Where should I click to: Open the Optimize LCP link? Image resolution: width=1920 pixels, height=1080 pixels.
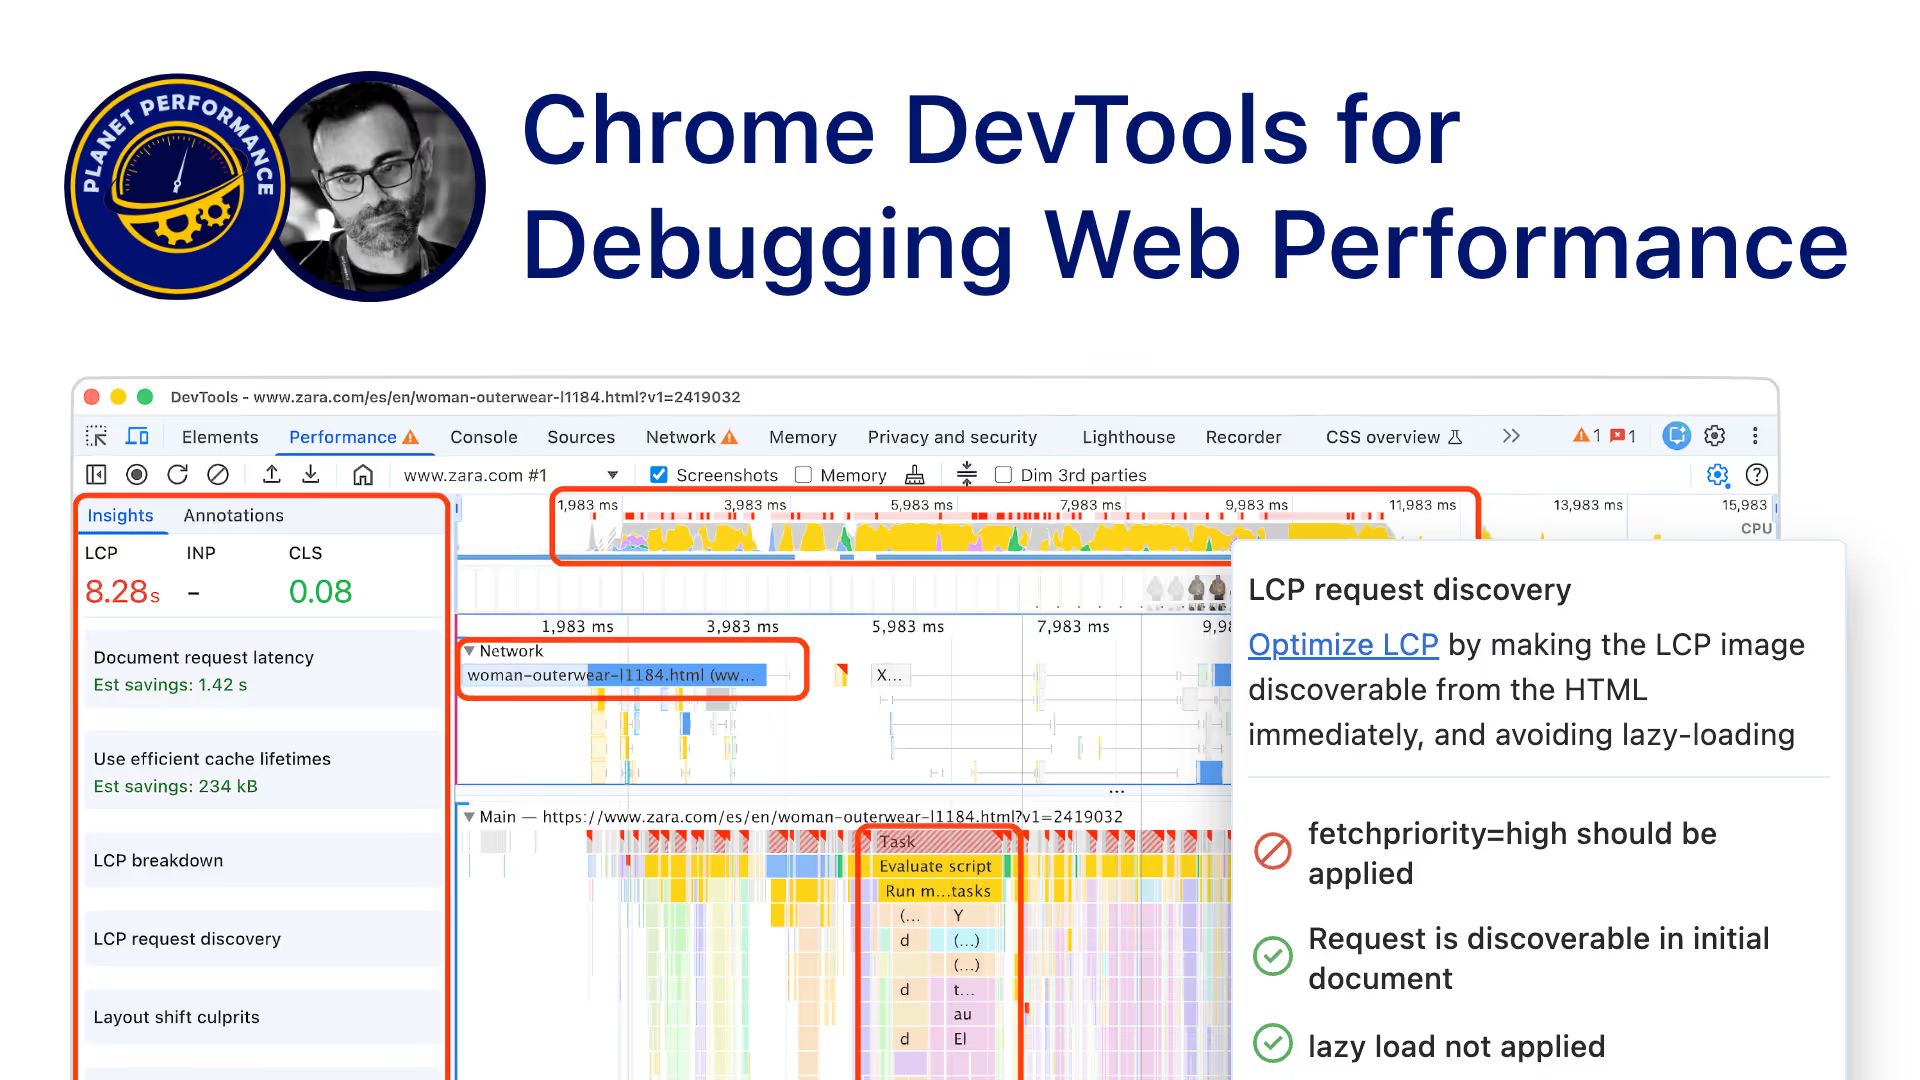click(x=1343, y=645)
